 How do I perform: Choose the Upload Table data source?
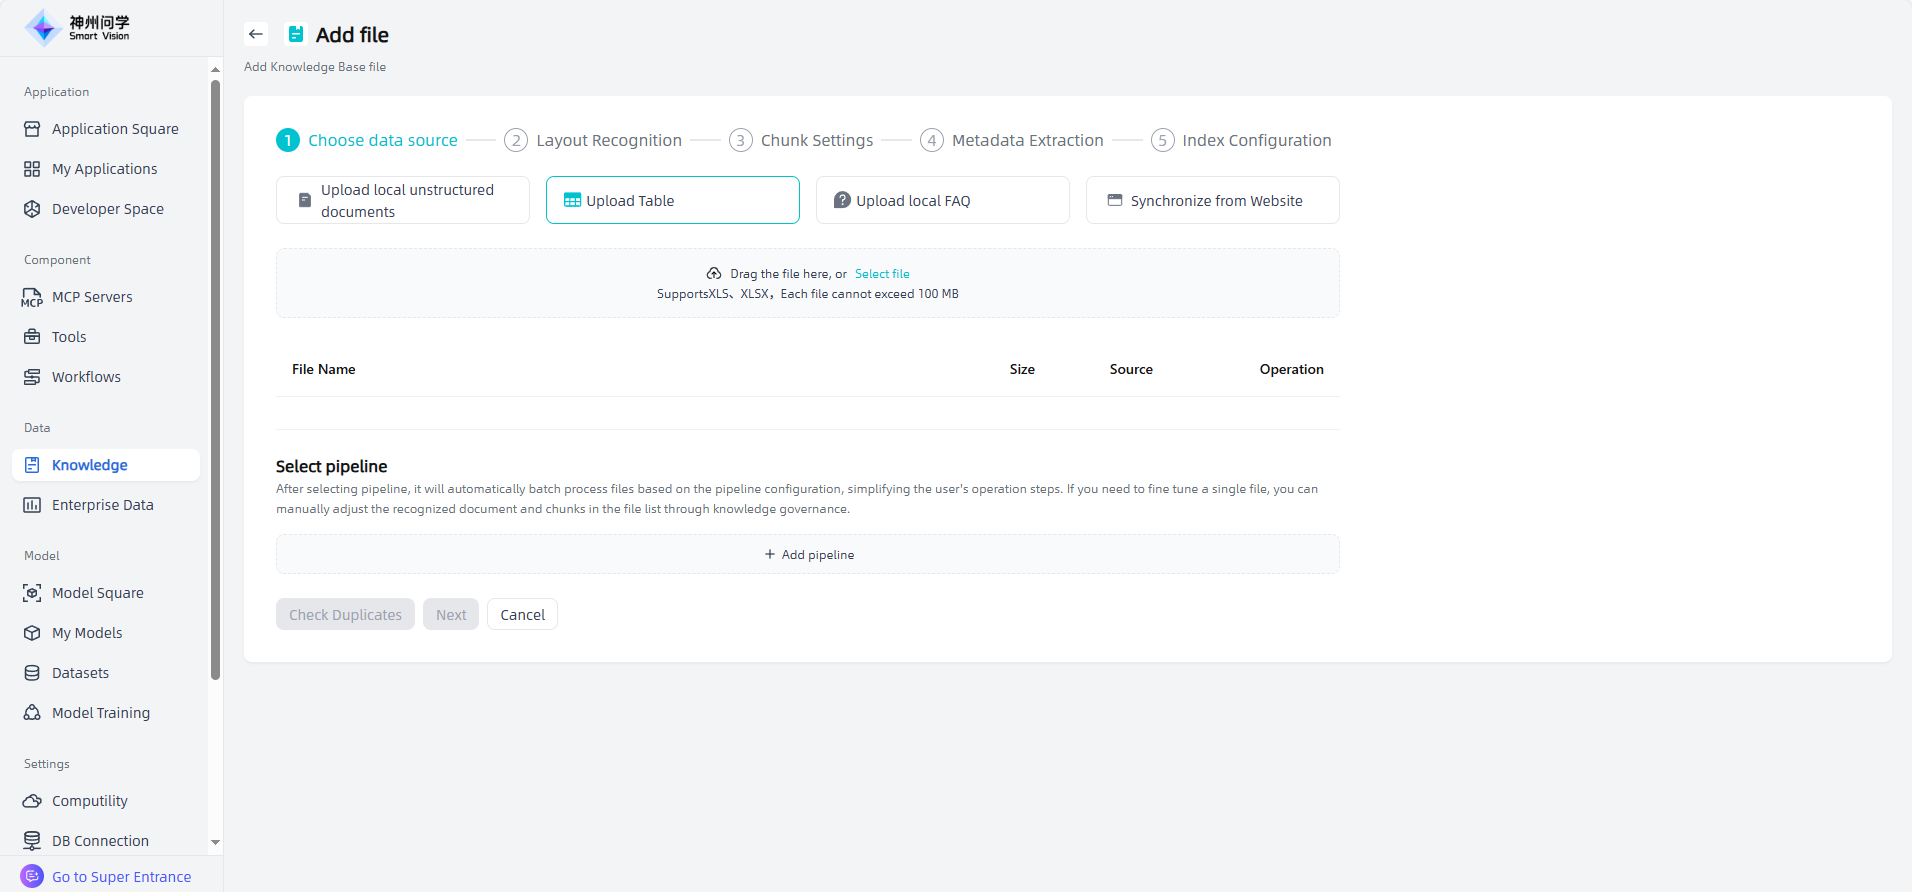coord(672,200)
